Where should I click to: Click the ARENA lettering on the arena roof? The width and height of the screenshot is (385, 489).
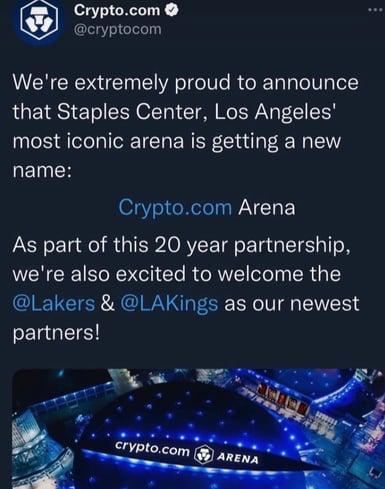tap(237, 458)
